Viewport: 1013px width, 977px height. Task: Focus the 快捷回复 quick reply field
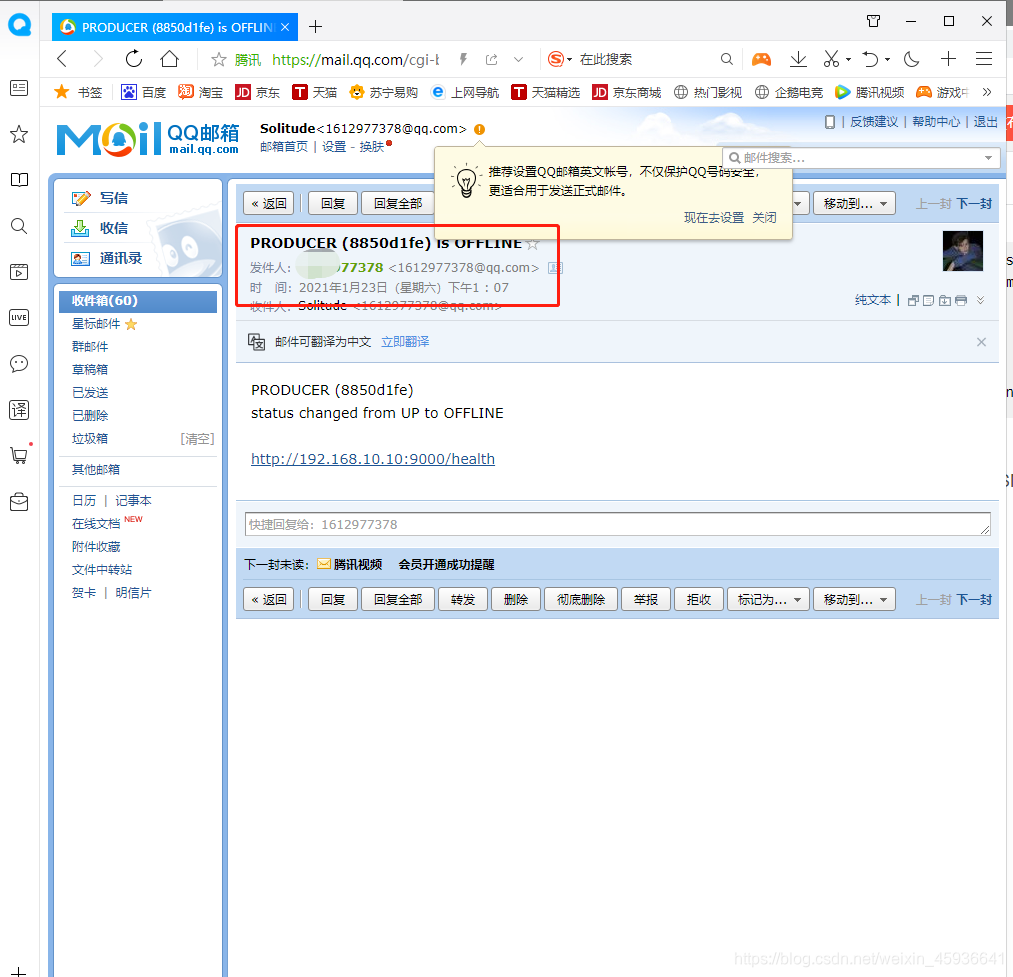(618, 524)
